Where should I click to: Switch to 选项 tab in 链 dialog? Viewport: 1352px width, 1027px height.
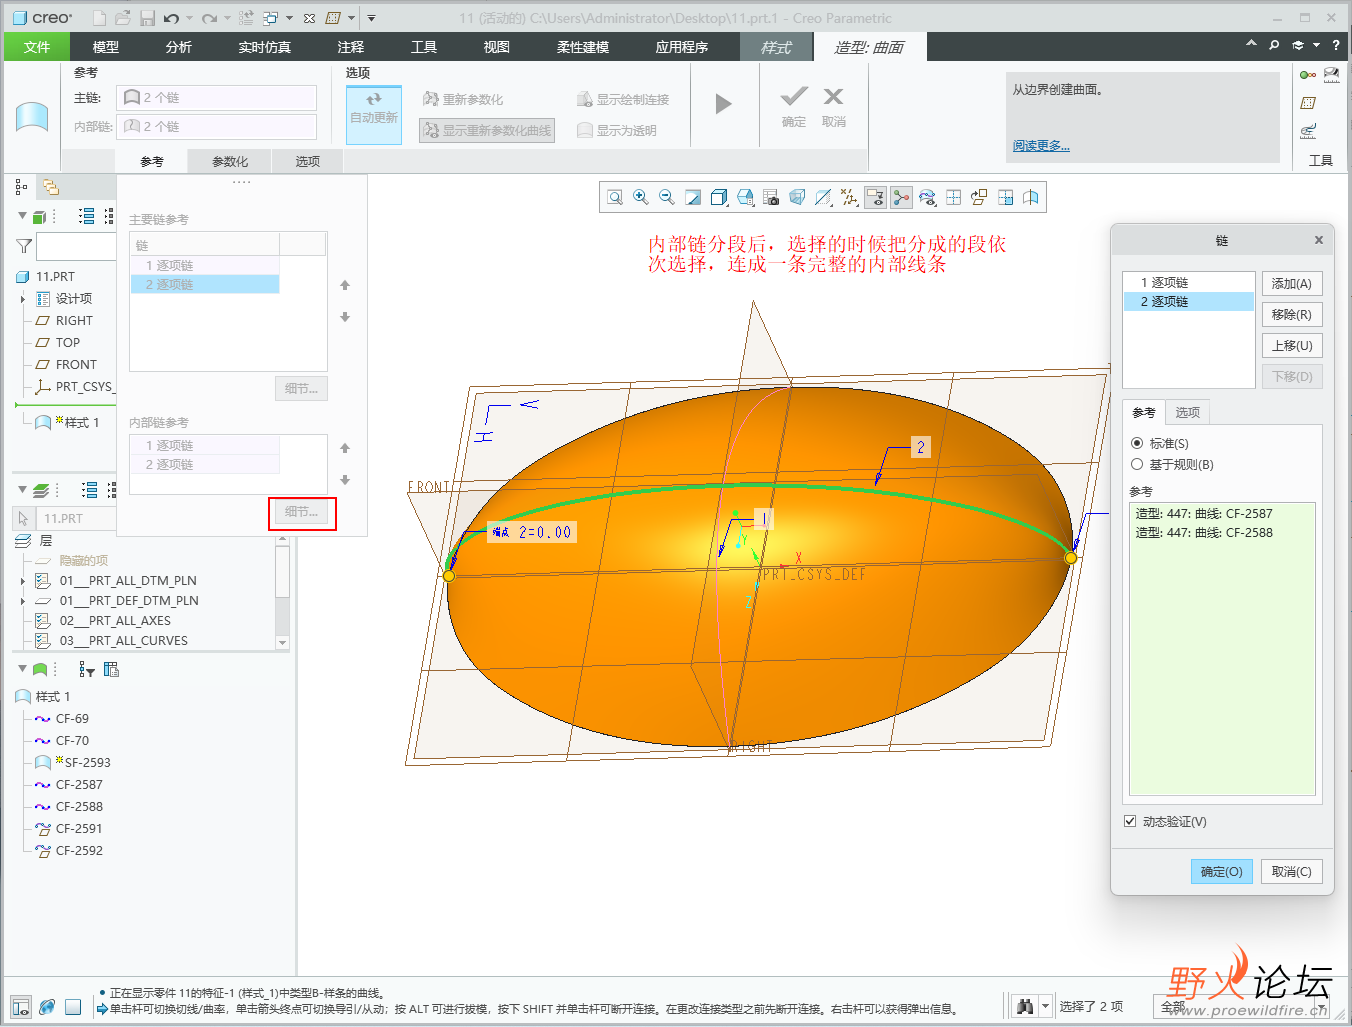point(1187,412)
